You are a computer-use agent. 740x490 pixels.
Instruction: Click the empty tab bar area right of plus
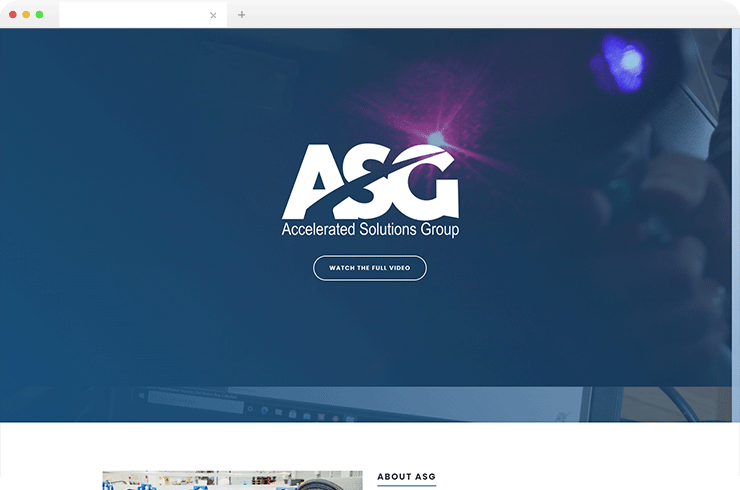(x=480, y=15)
